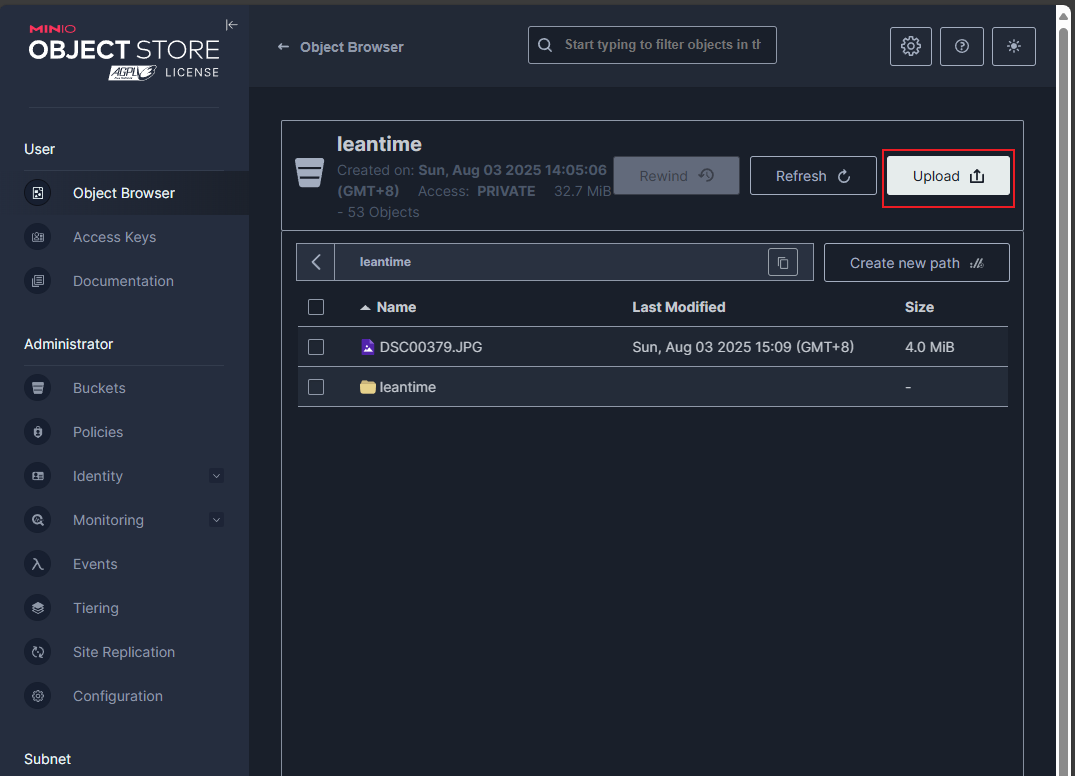Sort by Last Modified column header
This screenshot has height=776, width=1075.
[x=679, y=307]
